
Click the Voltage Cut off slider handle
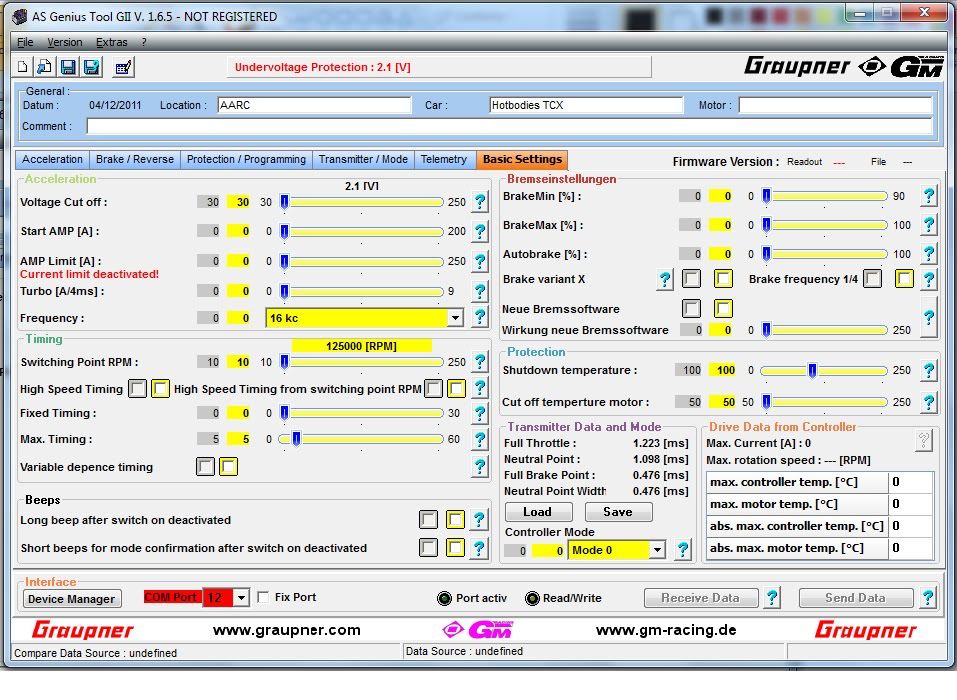tap(284, 201)
